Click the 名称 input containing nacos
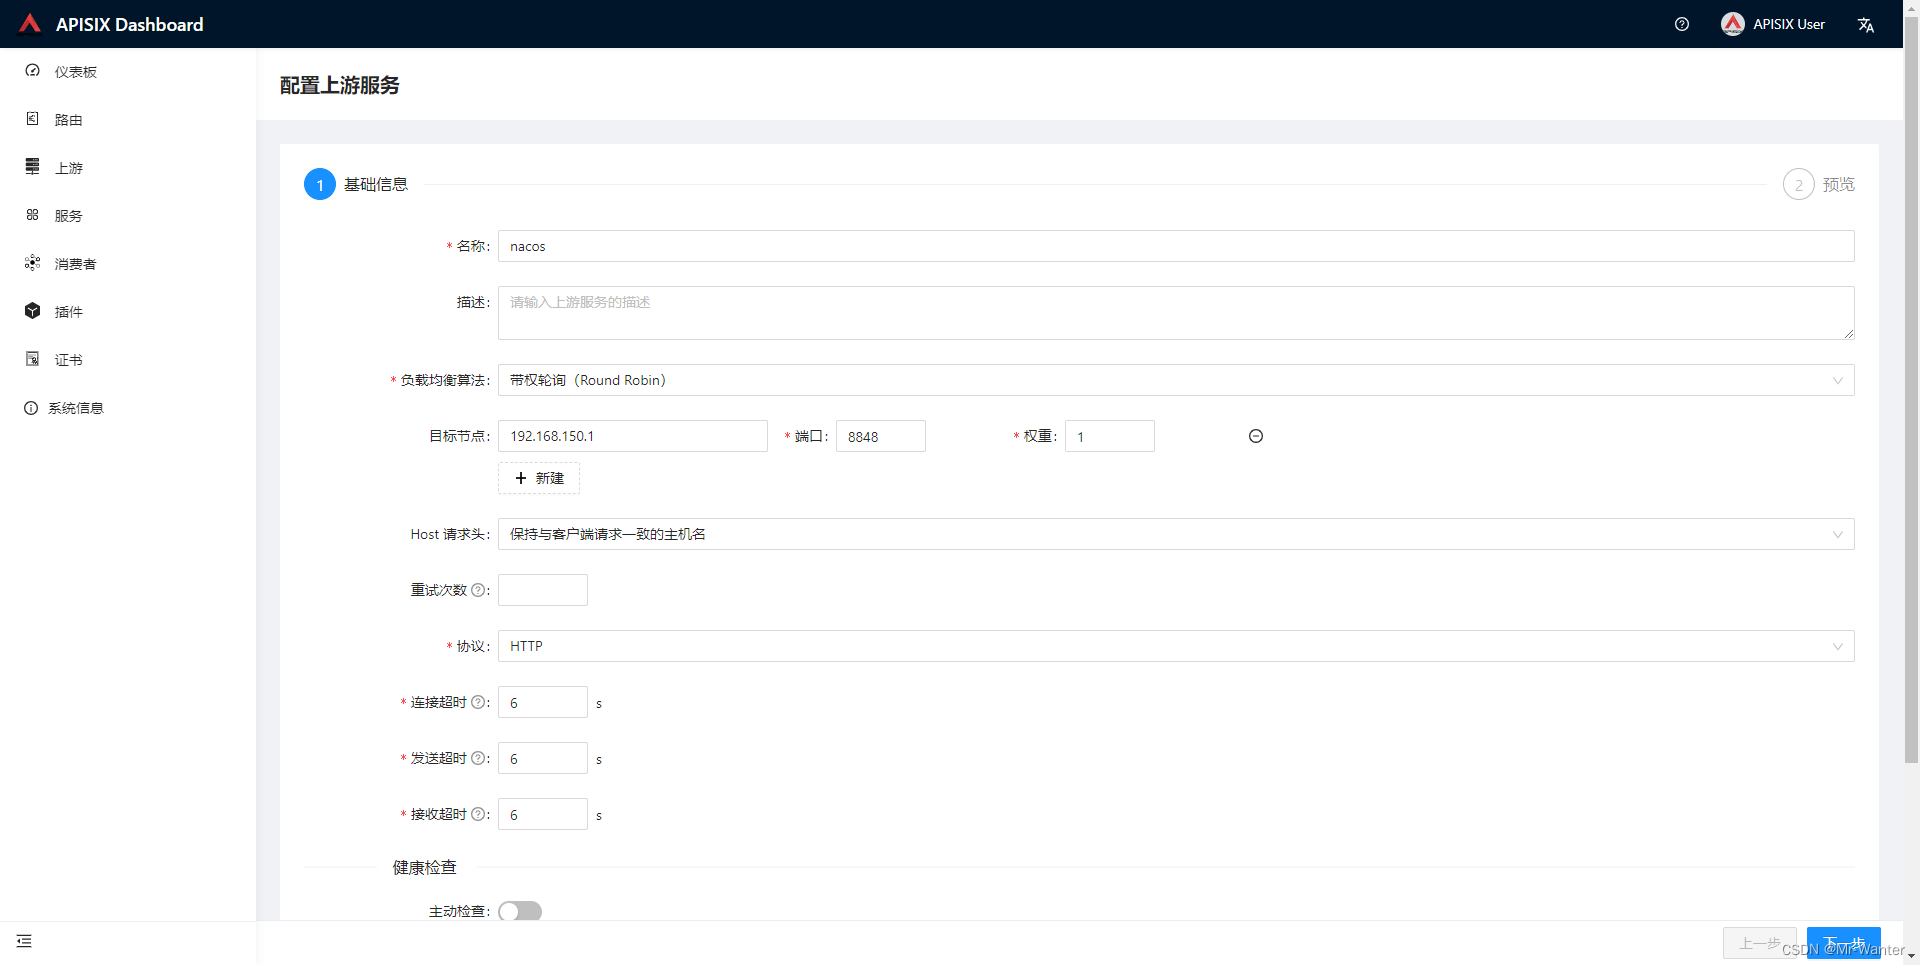This screenshot has height=965, width=1920. coord(1176,246)
